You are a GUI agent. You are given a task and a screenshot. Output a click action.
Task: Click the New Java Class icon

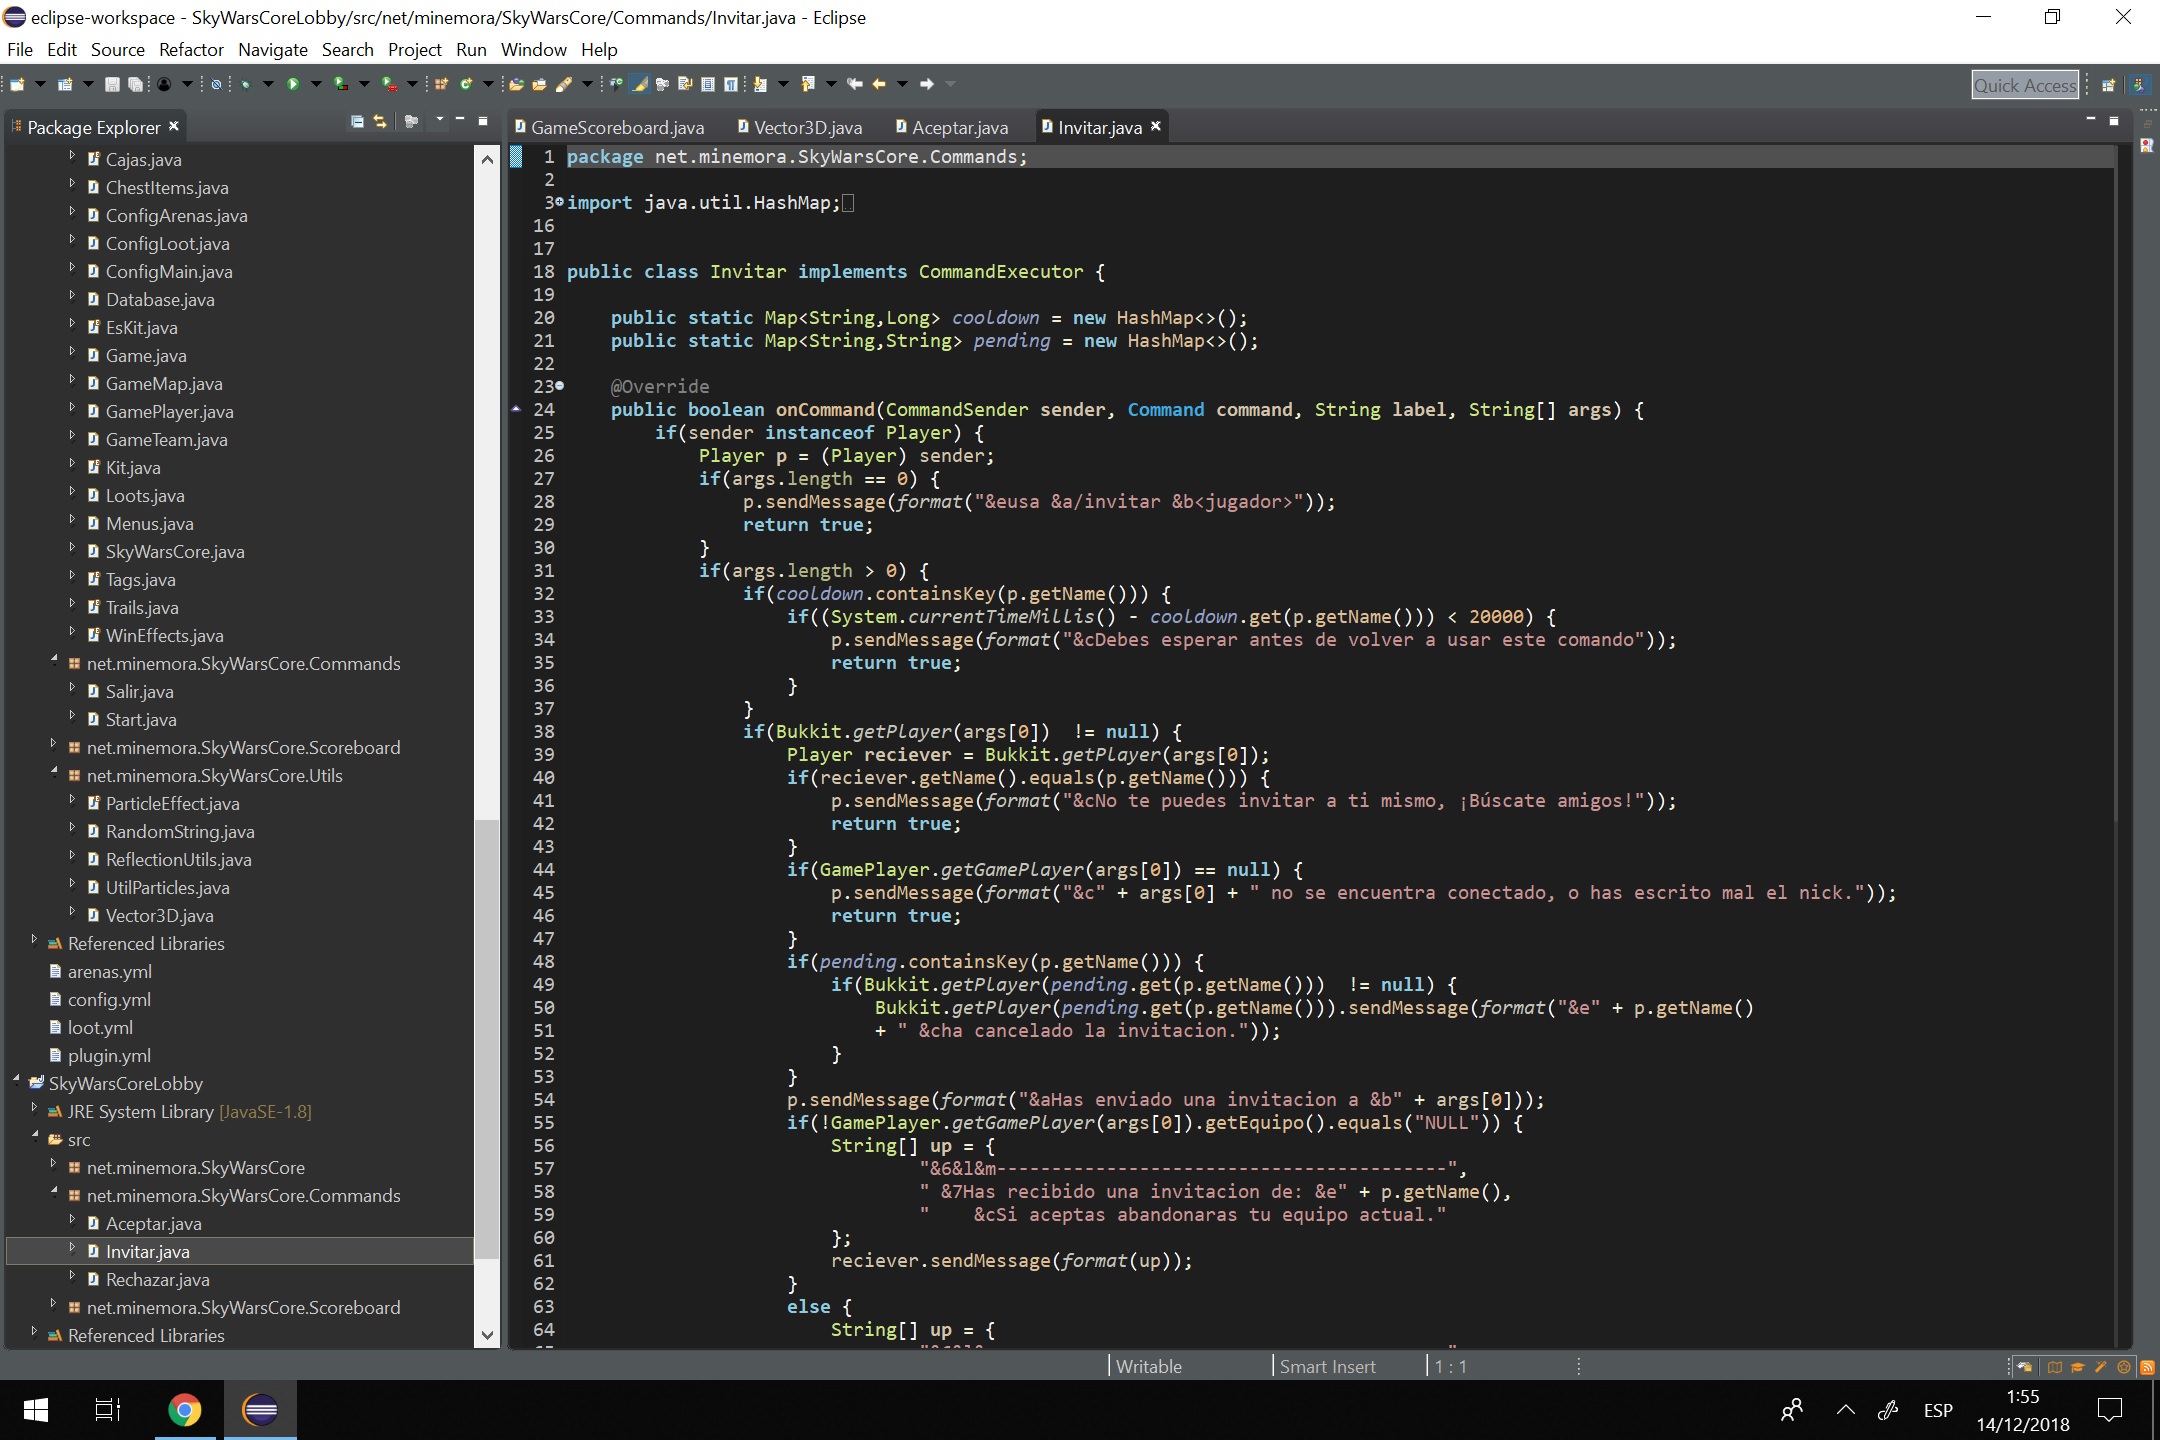pos(465,84)
